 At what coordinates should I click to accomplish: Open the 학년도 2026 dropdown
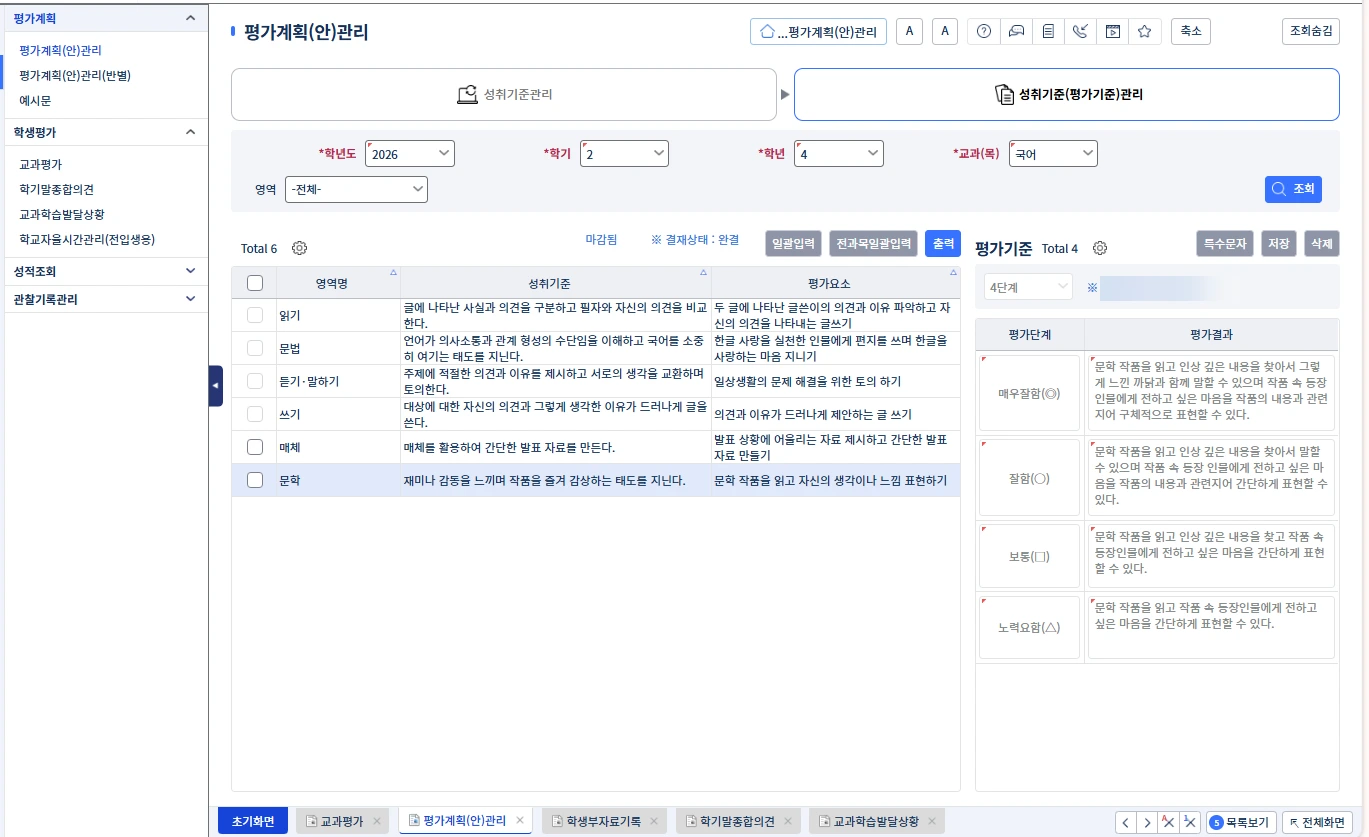click(x=410, y=154)
